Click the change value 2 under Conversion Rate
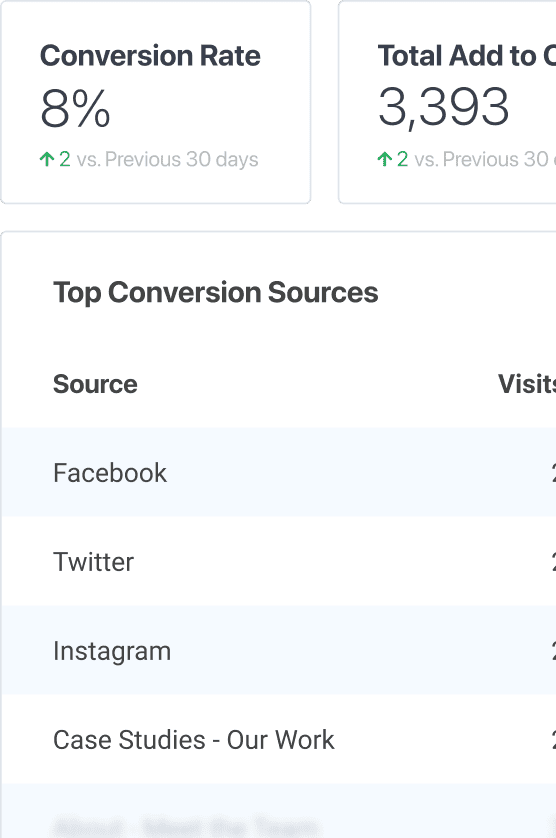 point(65,159)
